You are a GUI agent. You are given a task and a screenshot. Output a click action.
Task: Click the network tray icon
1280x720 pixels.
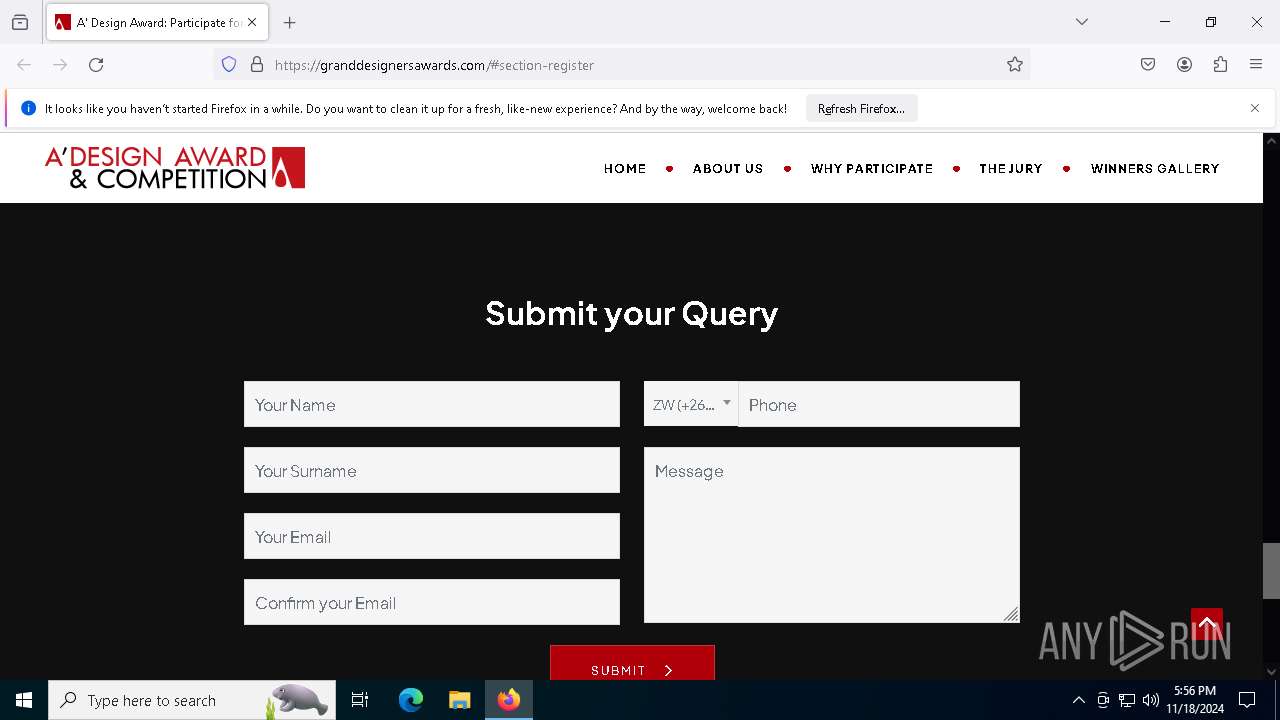[1127, 700]
